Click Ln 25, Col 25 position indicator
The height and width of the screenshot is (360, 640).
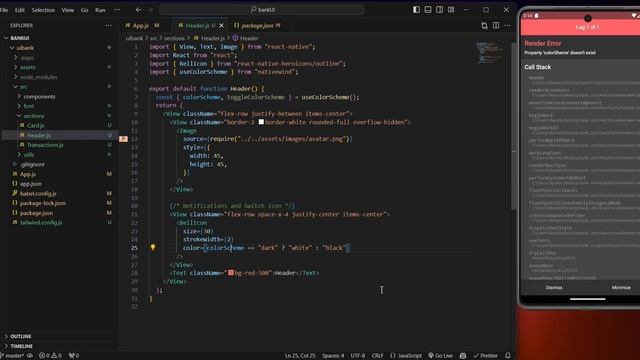coord(300,356)
